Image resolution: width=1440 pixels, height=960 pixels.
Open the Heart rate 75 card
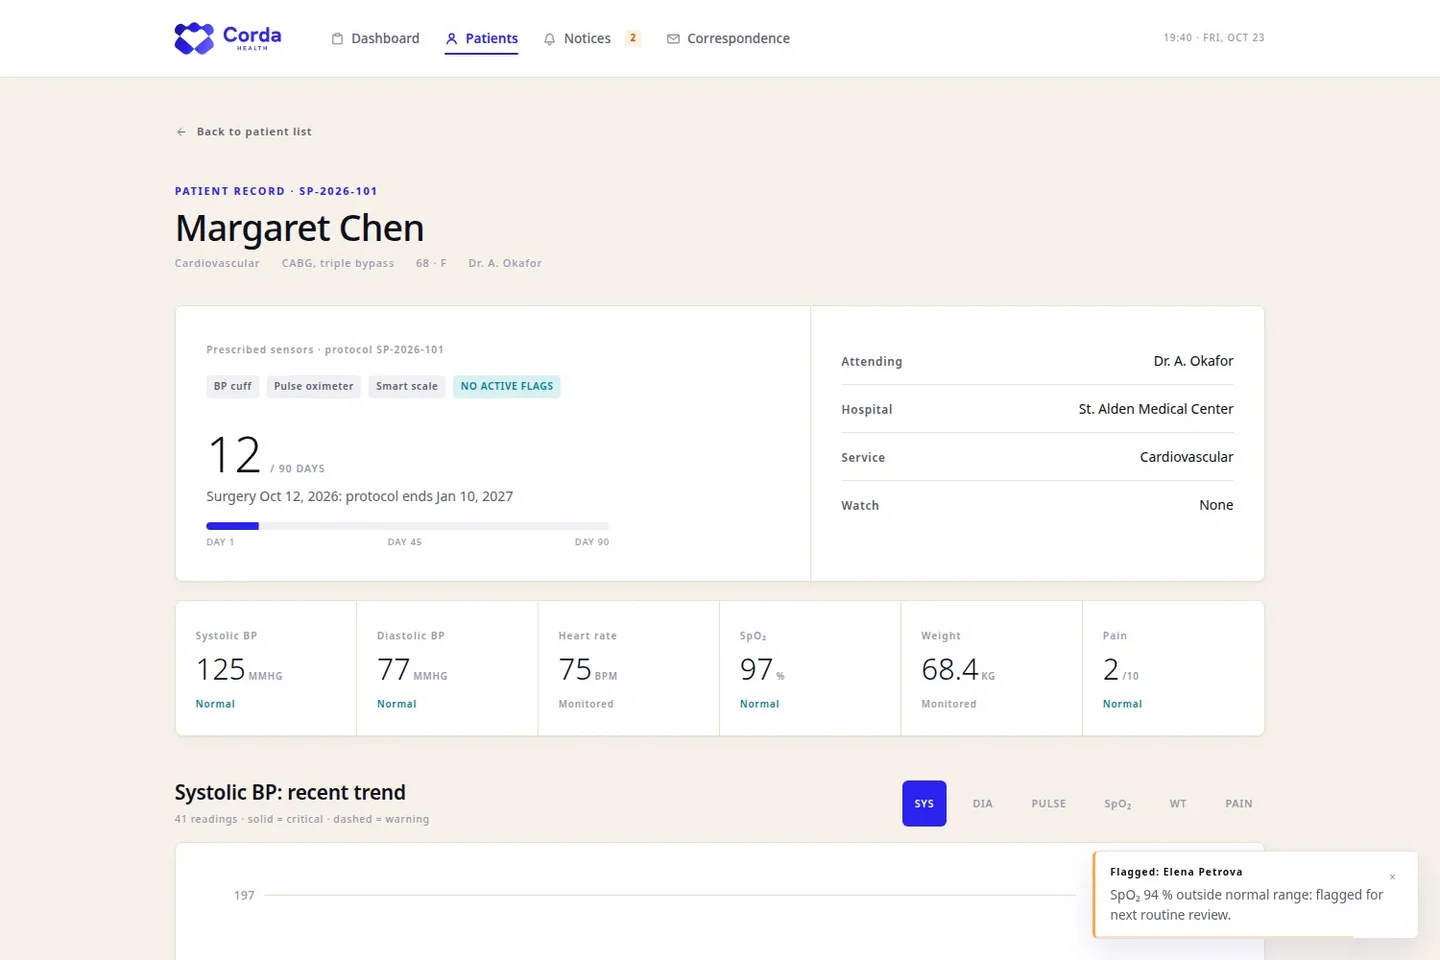(629, 668)
